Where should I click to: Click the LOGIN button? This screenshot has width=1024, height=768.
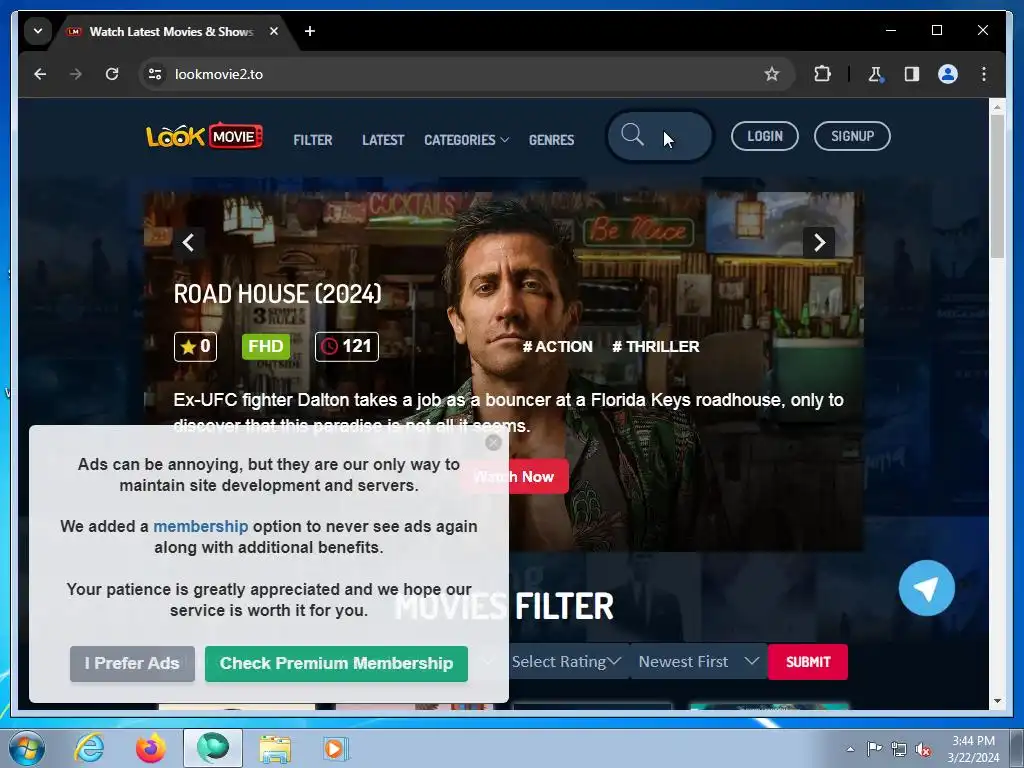point(765,136)
